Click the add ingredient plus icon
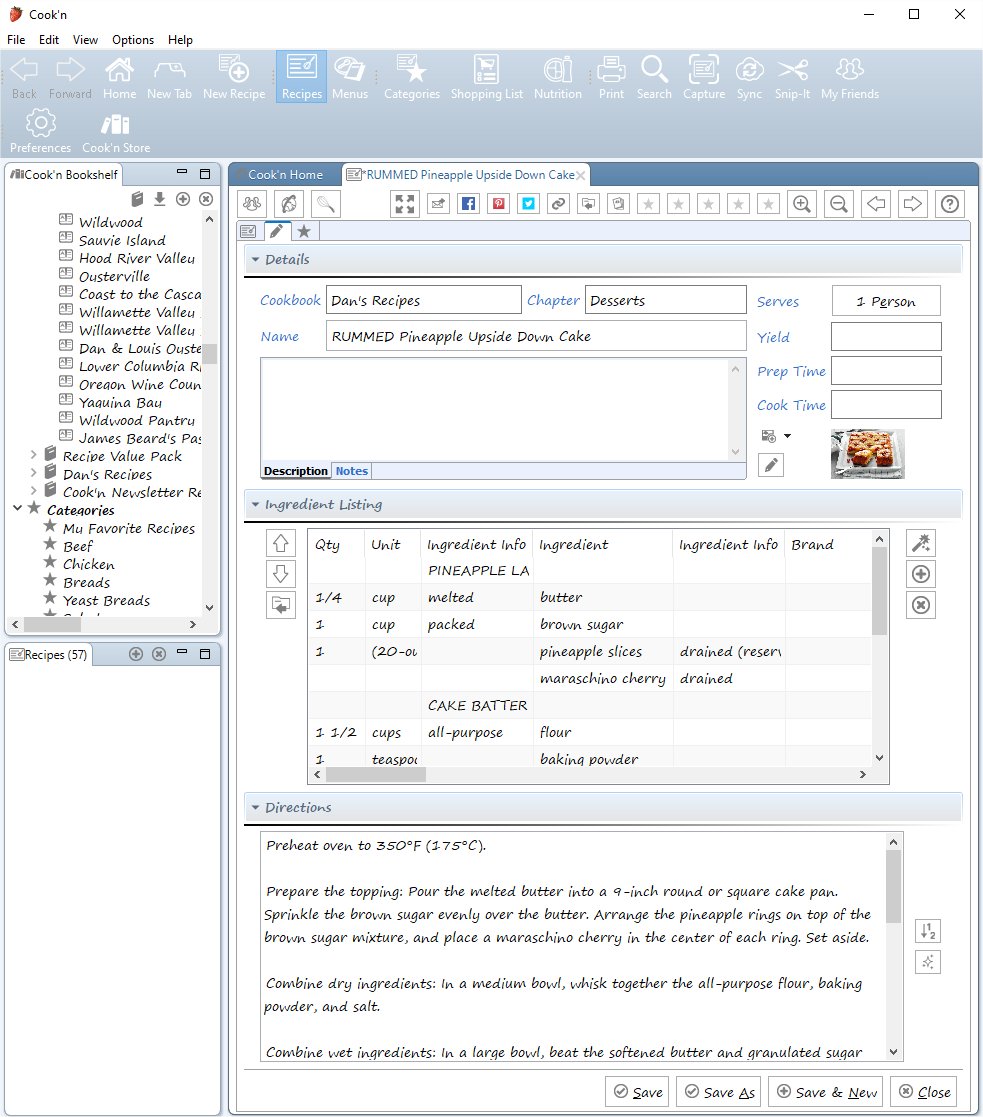Viewport: 983px width, 1117px height. click(921, 574)
